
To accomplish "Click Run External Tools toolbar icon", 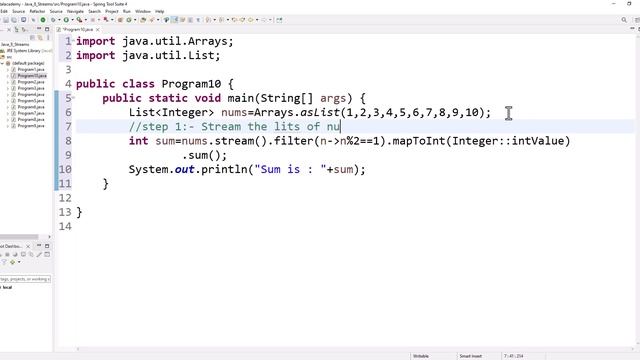I will coord(79,20).
